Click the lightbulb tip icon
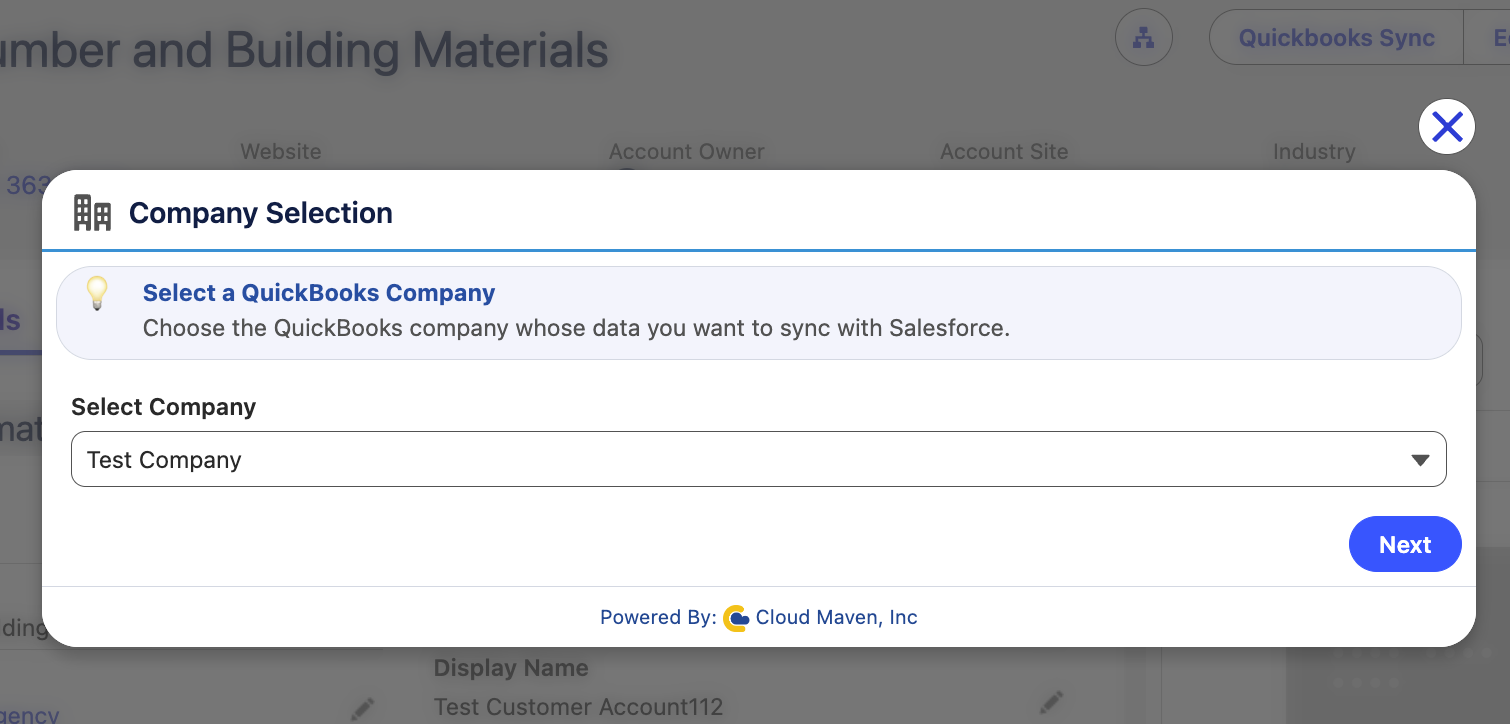This screenshot has height=724, width=1510. pyautogui.click(x=97, y=293)
